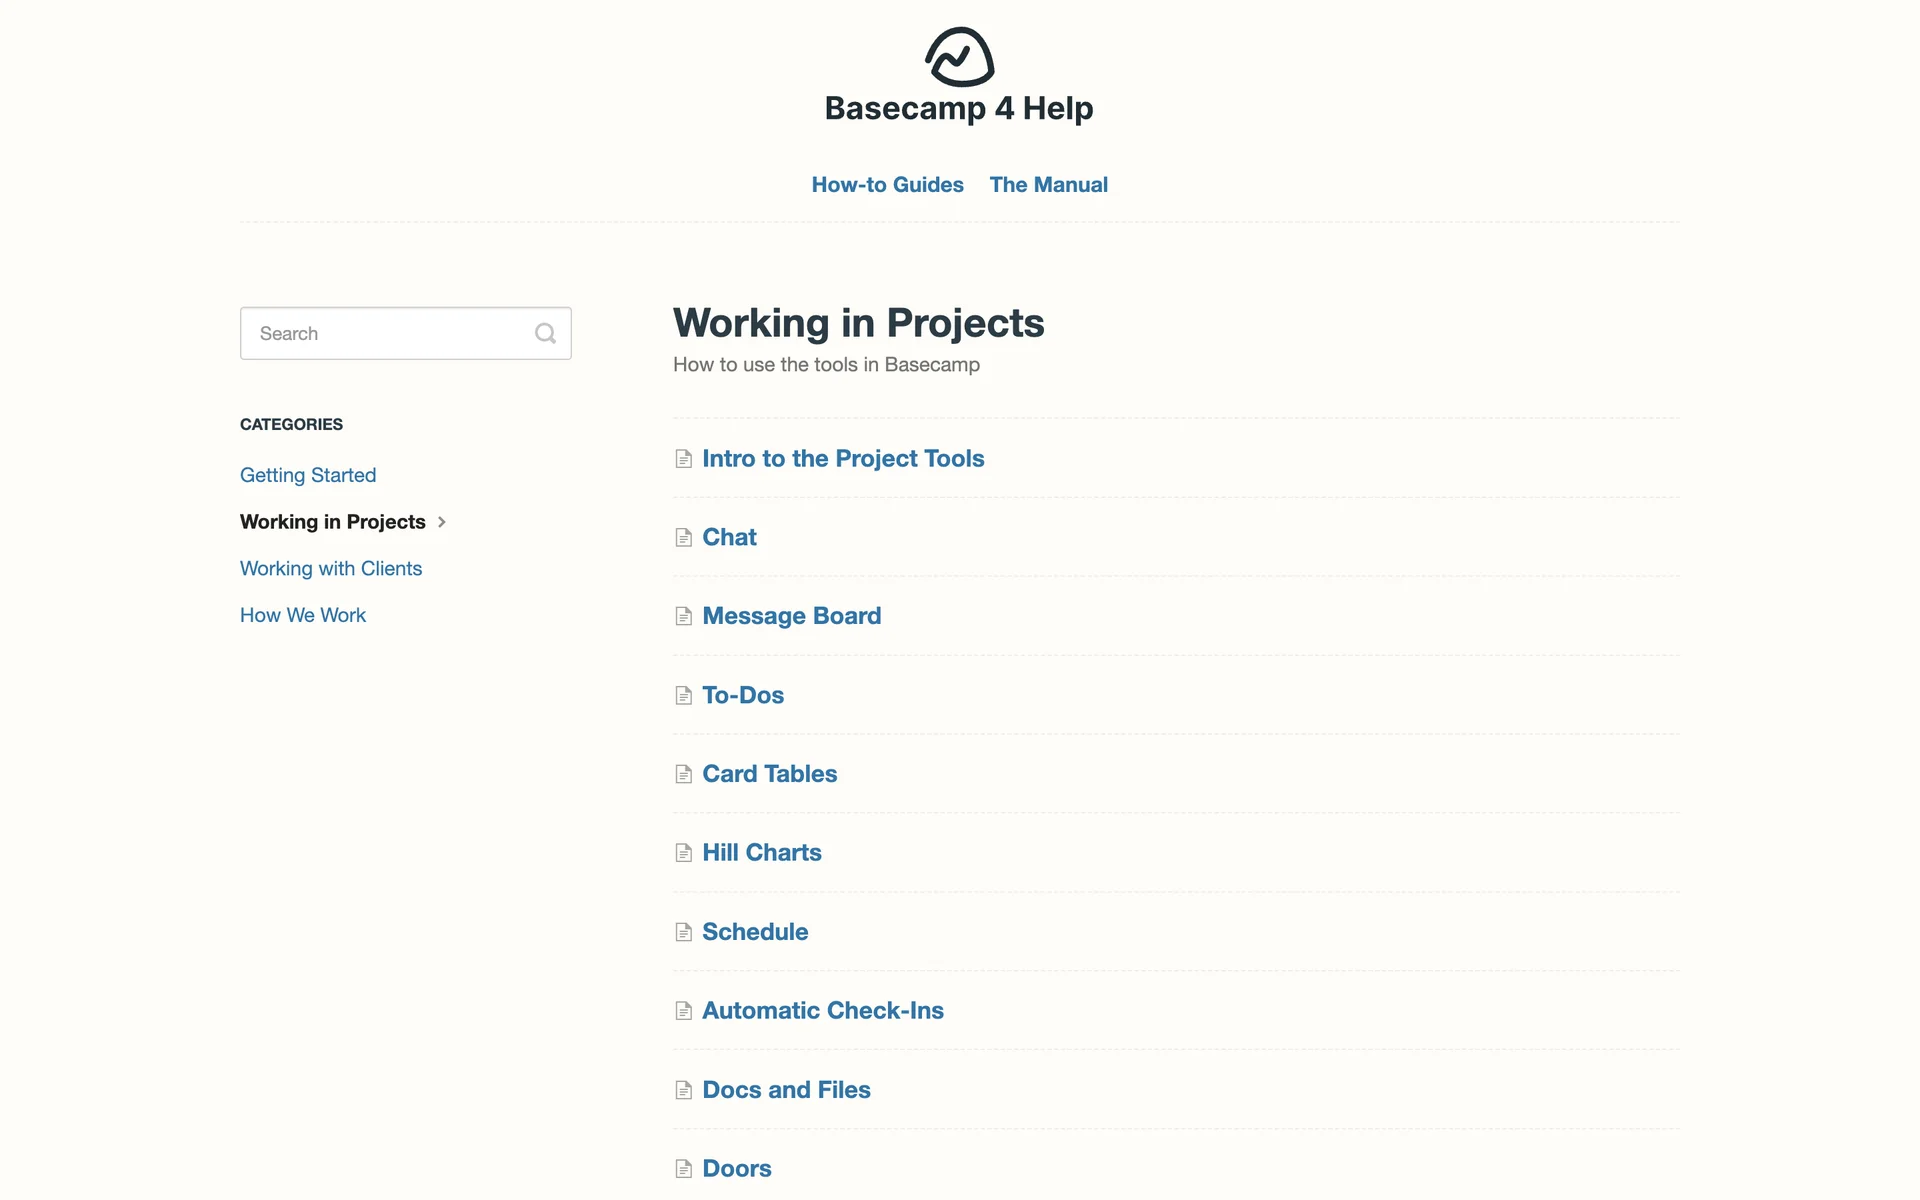Go to Getting Started category
This screenshot has height=1200, width=1920.
coord(308,475)
